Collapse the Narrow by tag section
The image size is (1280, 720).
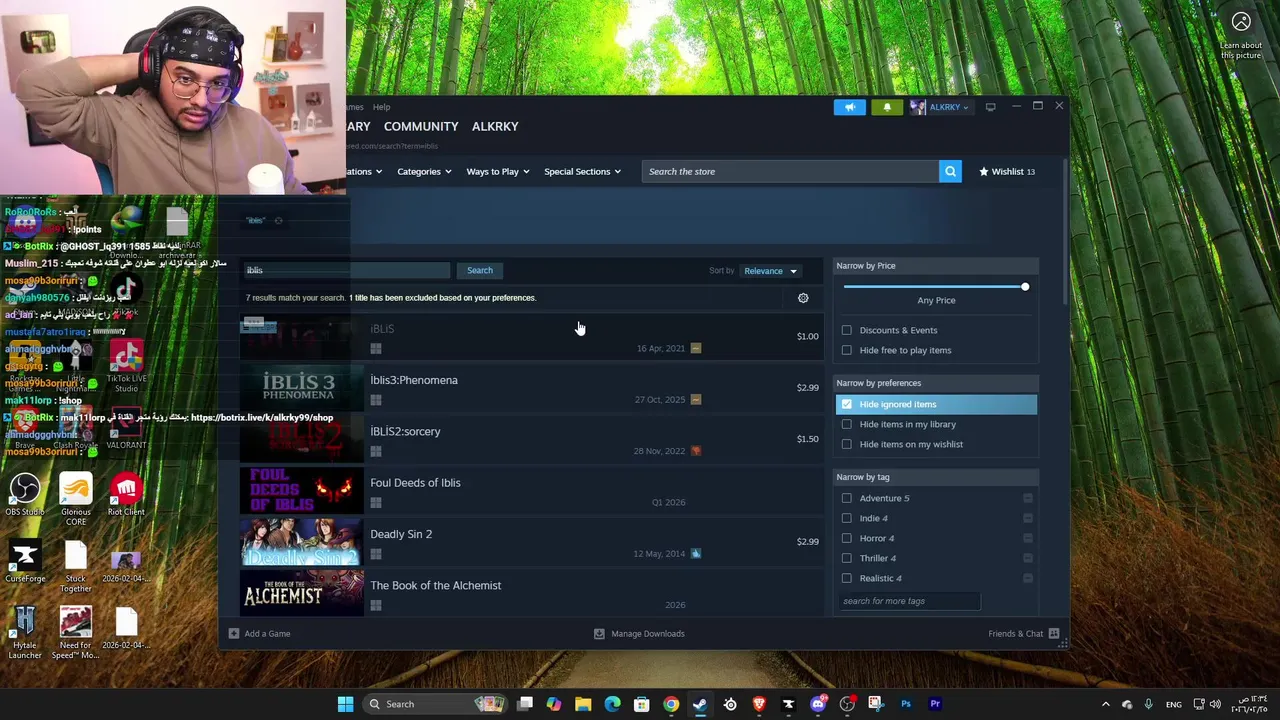[x=936, y=477]
